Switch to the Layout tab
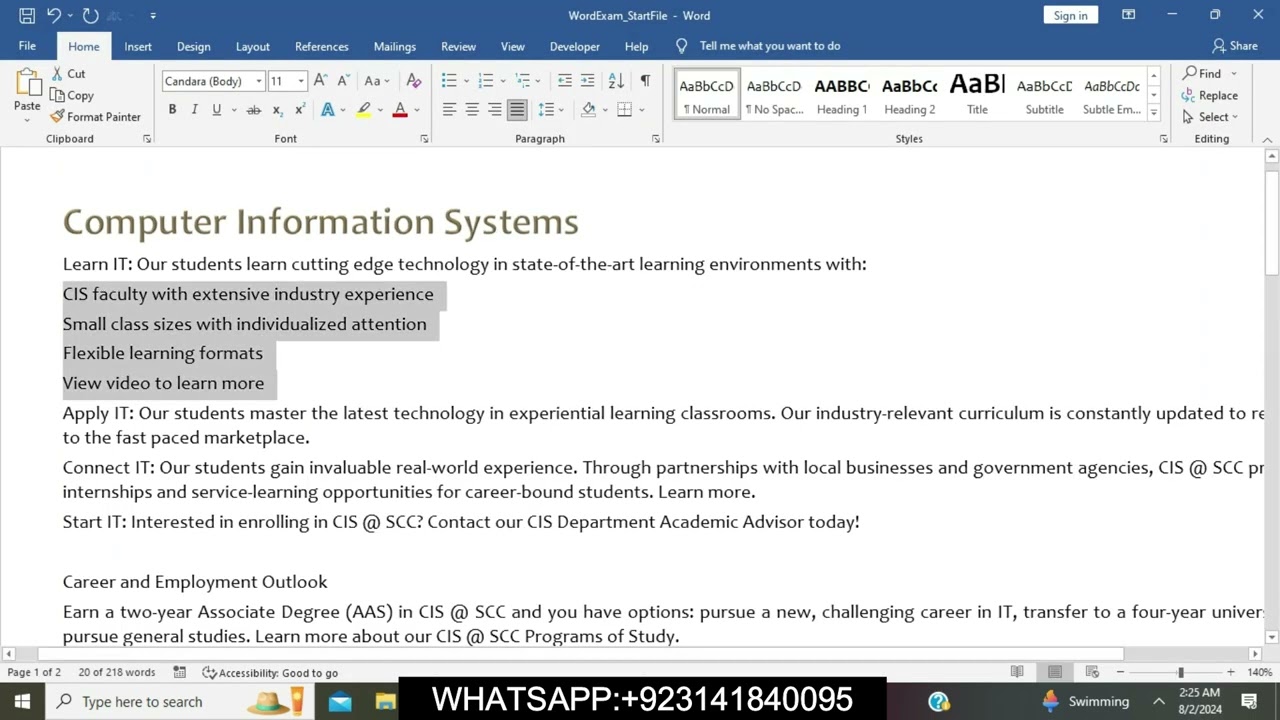The image size is (1280, 720). (x=253, y=46)
